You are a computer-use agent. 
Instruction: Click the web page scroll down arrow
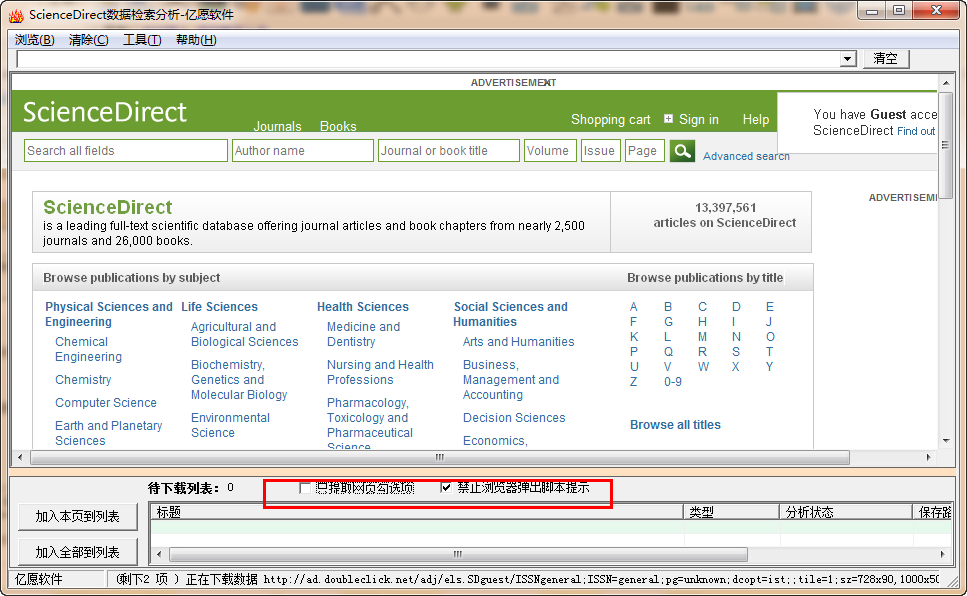pyautogui.click(x=946, y=441)
